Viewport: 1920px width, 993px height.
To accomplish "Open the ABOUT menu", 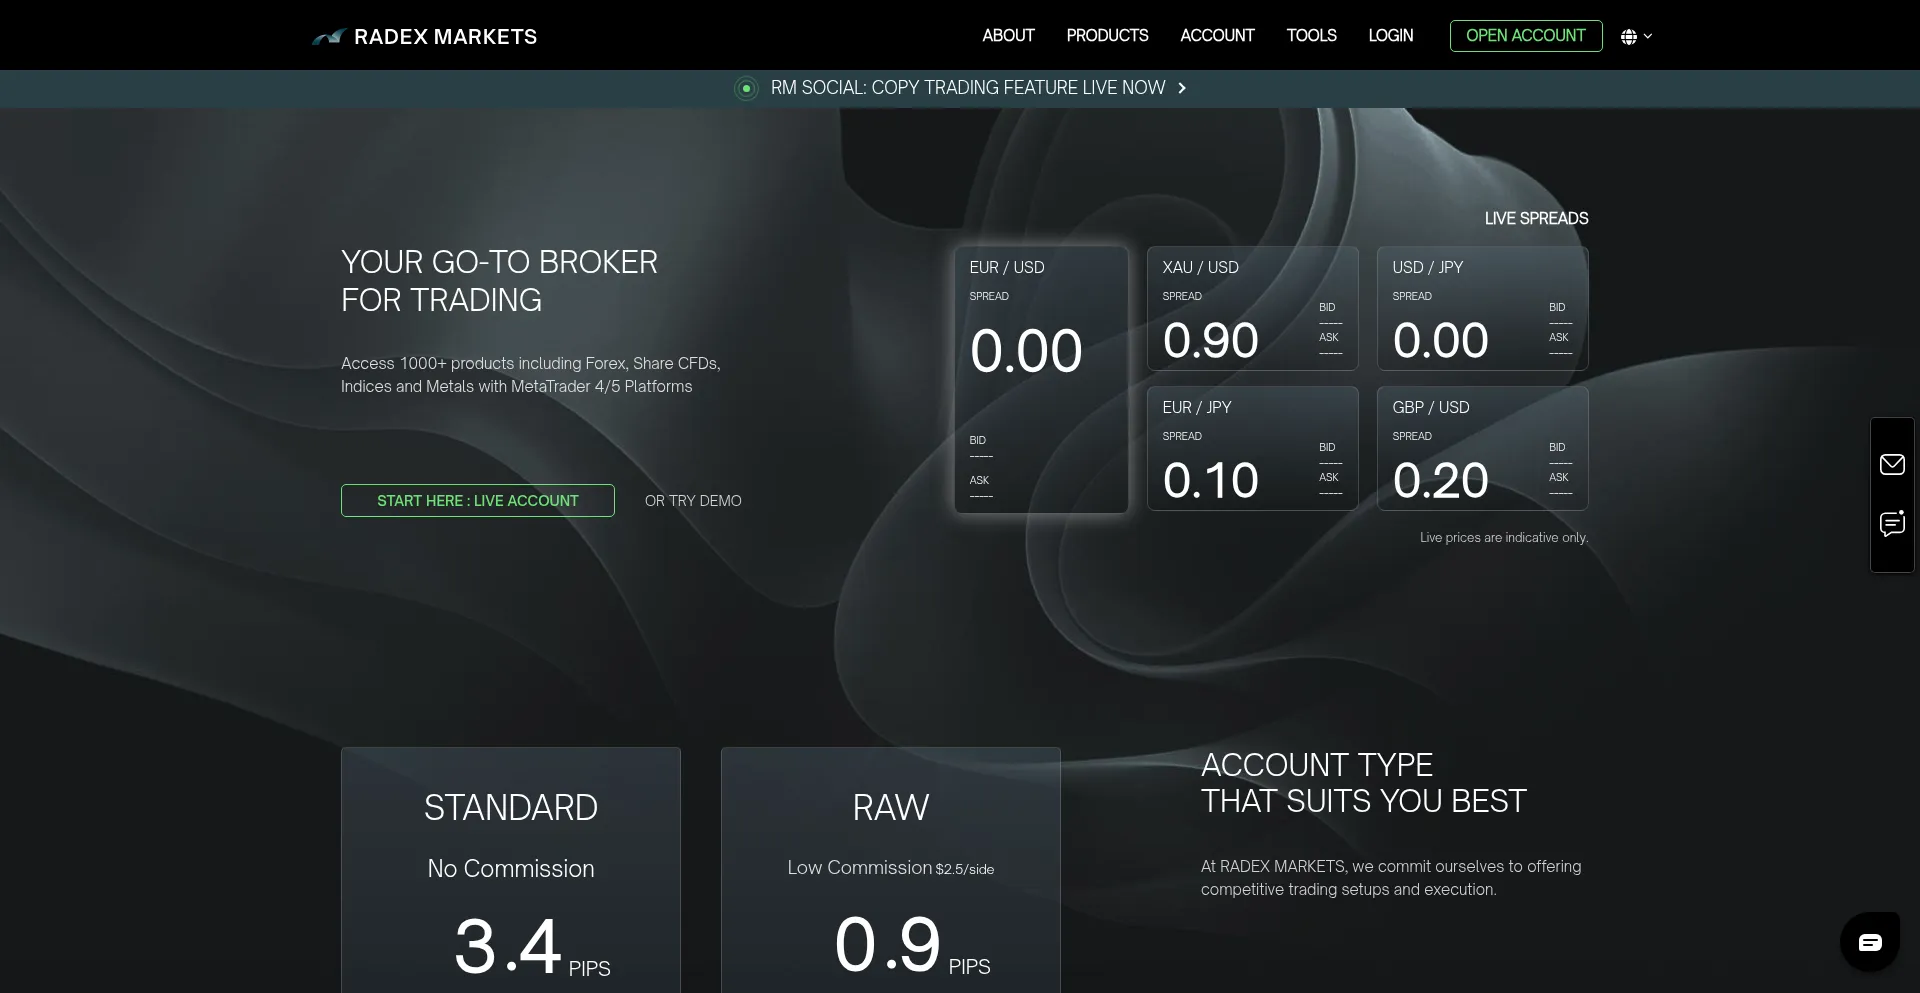I will coord(1008,36).
